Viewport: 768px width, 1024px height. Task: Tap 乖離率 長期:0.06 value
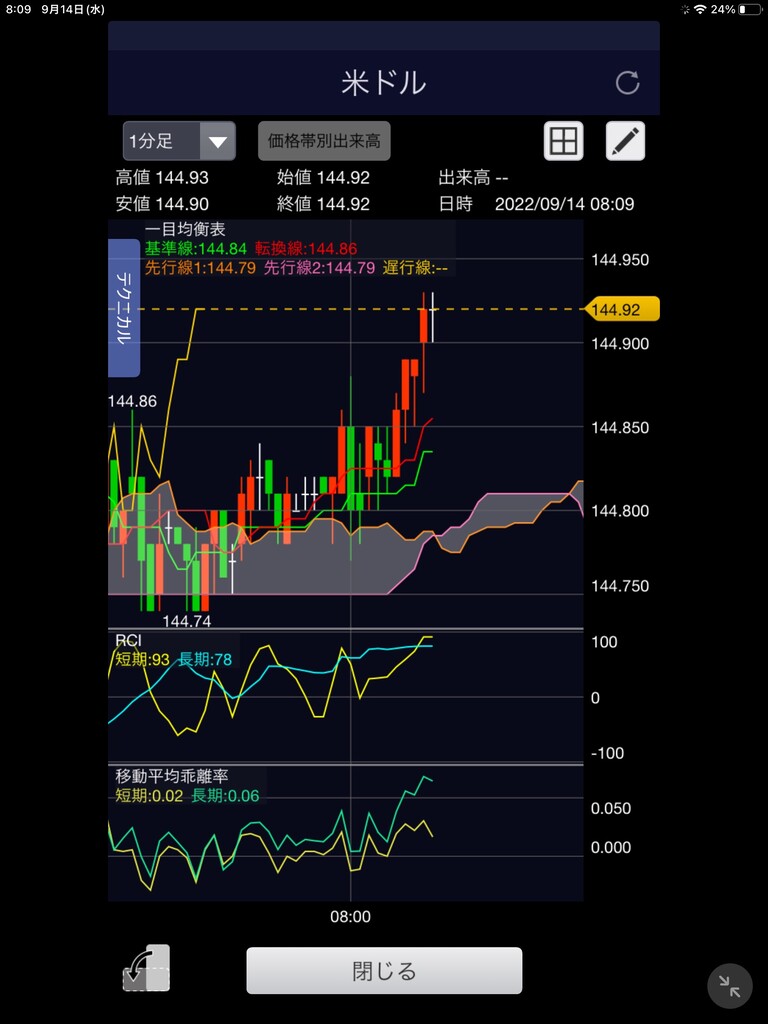[x=225, y=796]
